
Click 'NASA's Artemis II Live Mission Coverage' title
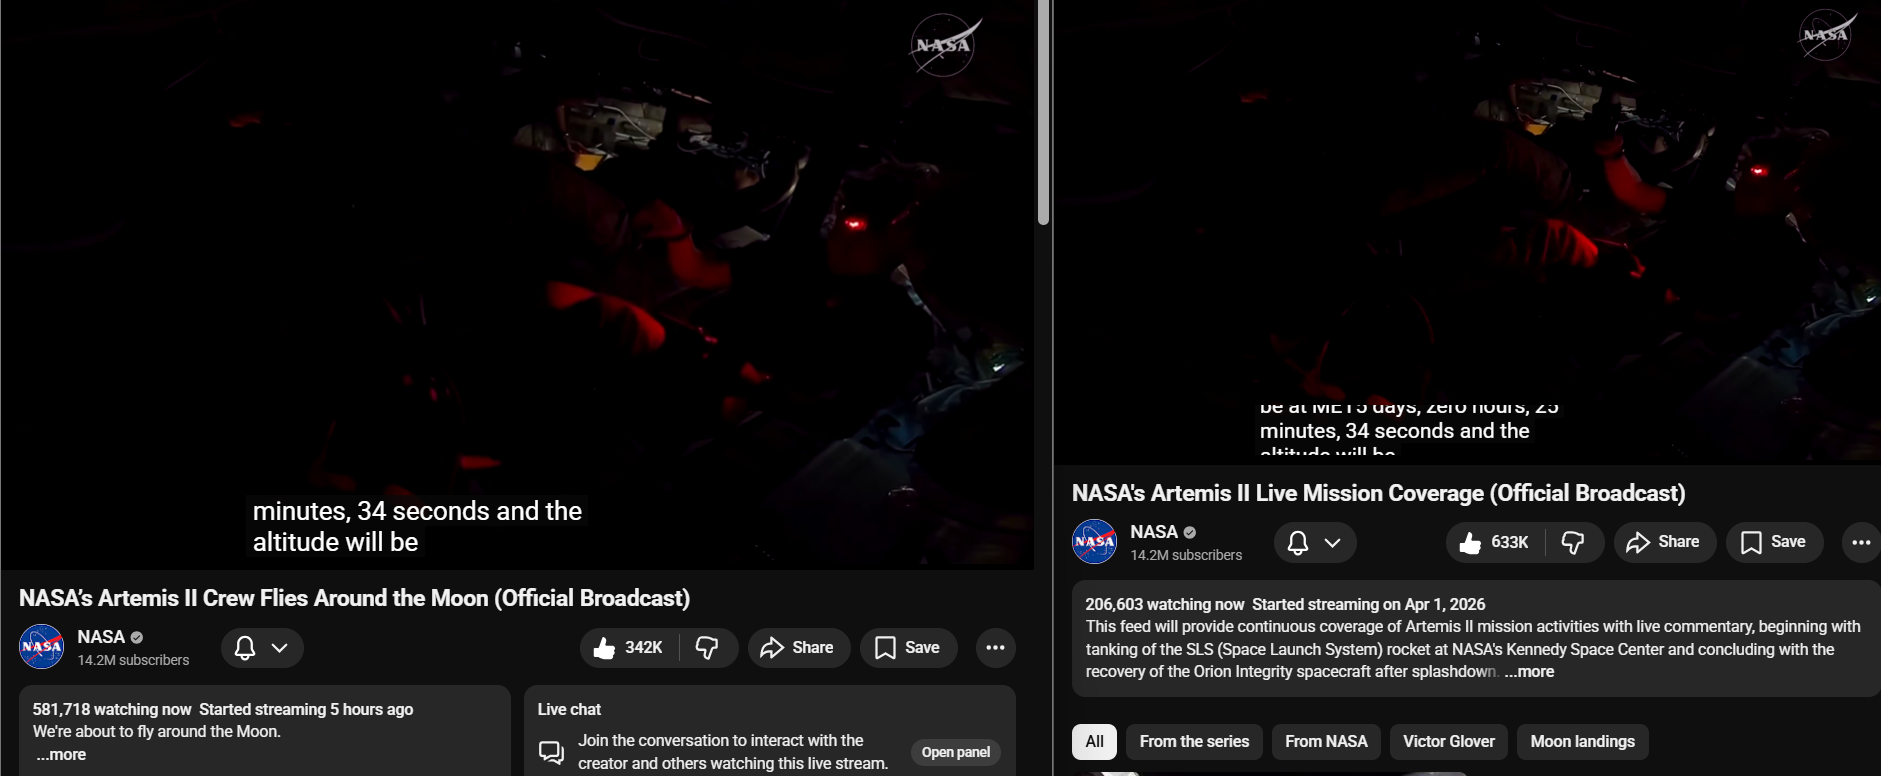tap(1378, 493)
